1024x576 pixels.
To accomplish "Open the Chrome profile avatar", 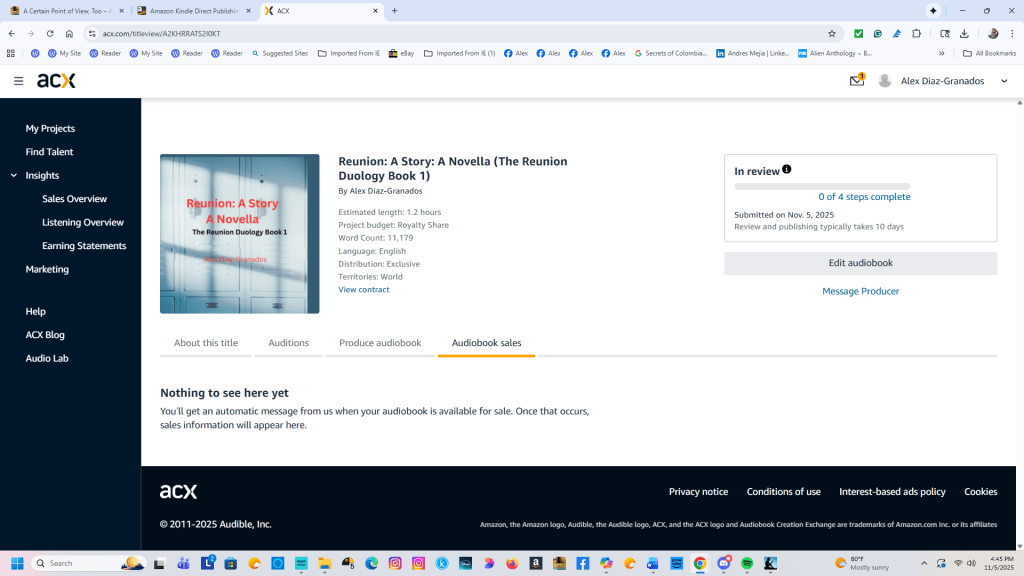I will pyautogui.click(x=993, y=33).
